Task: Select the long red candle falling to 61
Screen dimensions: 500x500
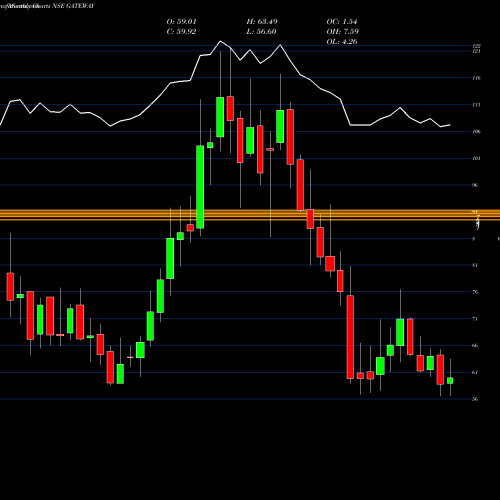Action: [x=350, y=337]
